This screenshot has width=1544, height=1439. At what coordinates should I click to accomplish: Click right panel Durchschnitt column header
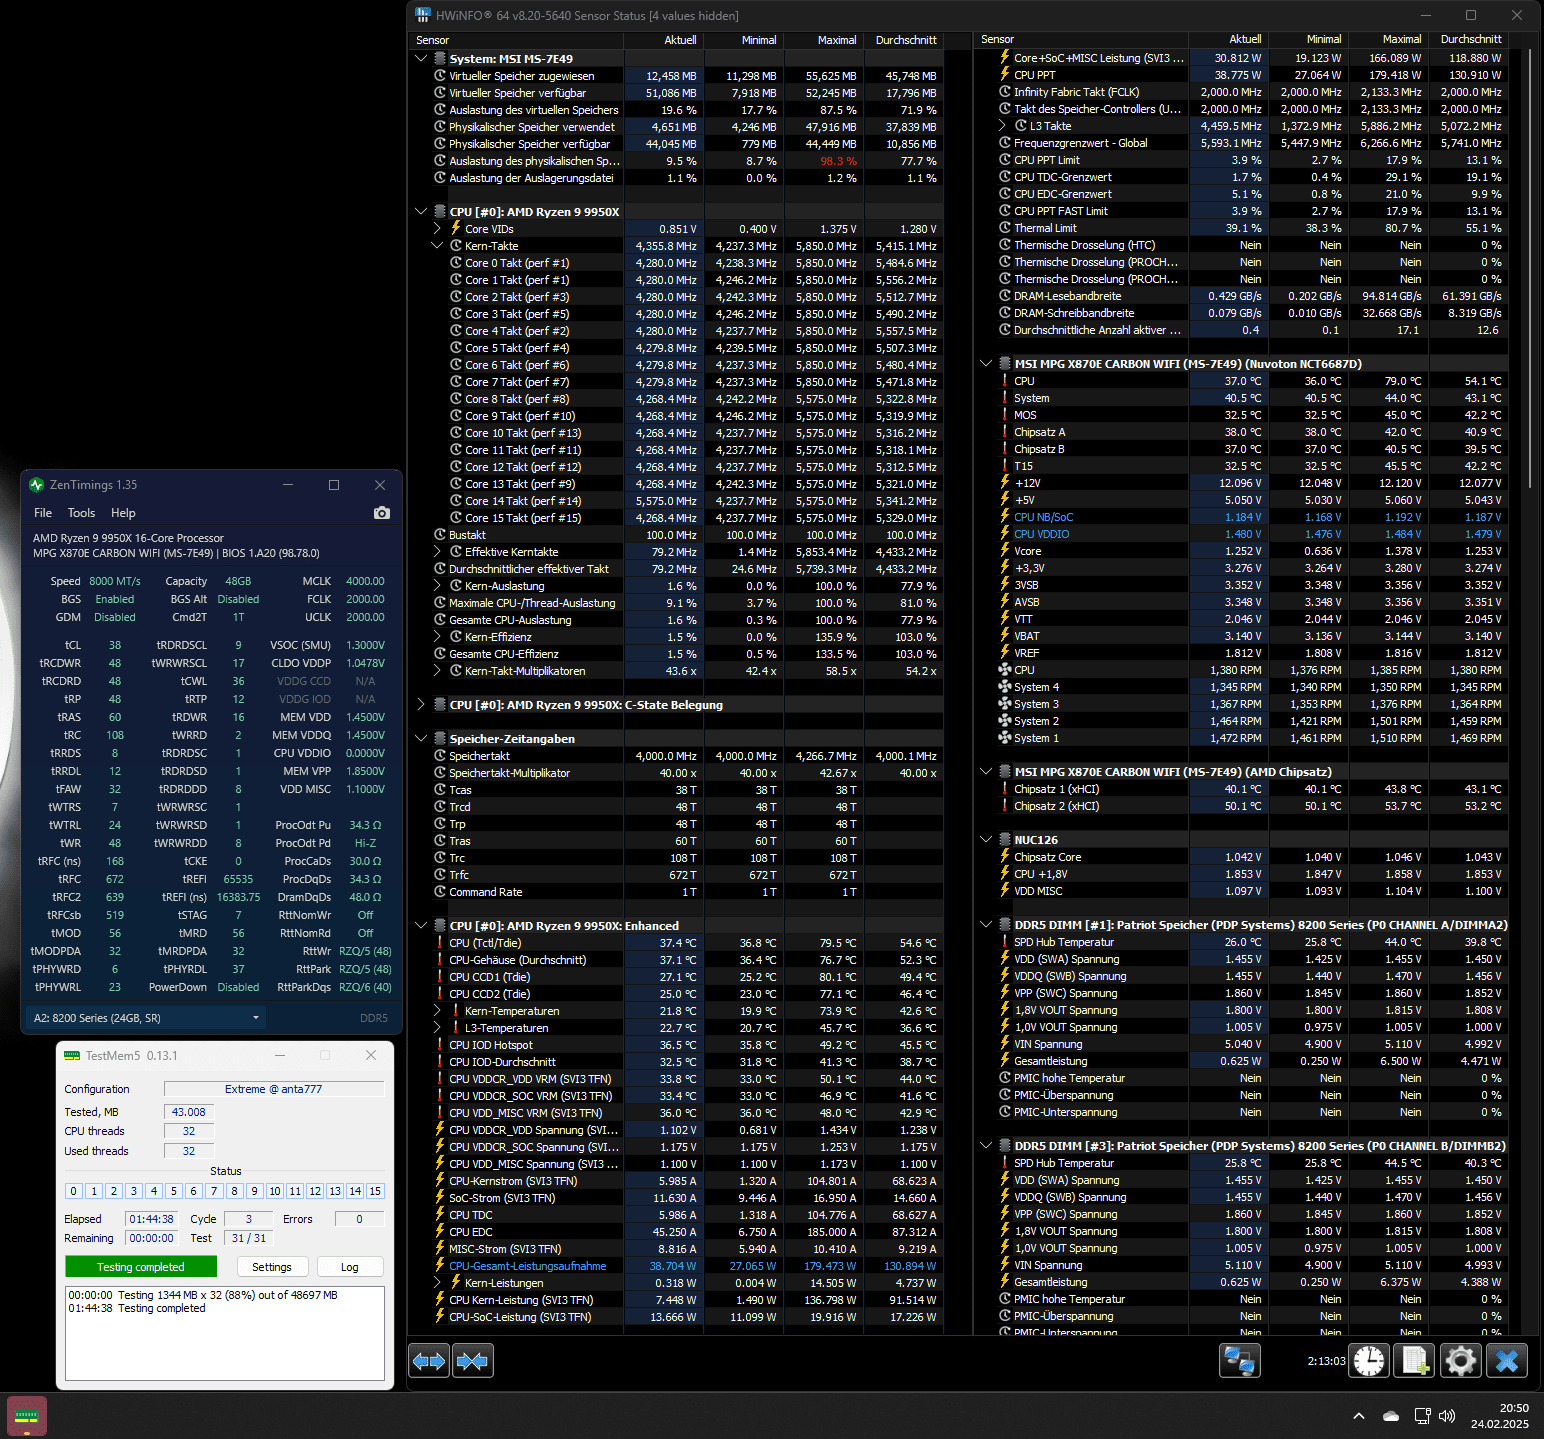[1468, 39]
